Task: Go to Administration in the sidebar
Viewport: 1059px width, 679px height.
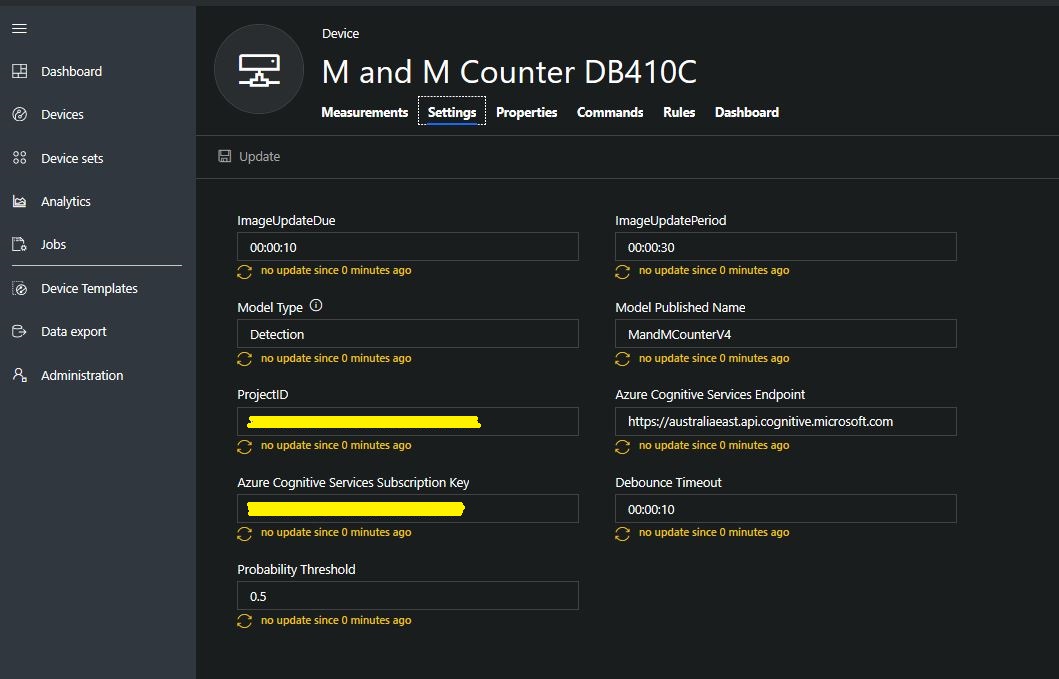Action: (19, 375)
